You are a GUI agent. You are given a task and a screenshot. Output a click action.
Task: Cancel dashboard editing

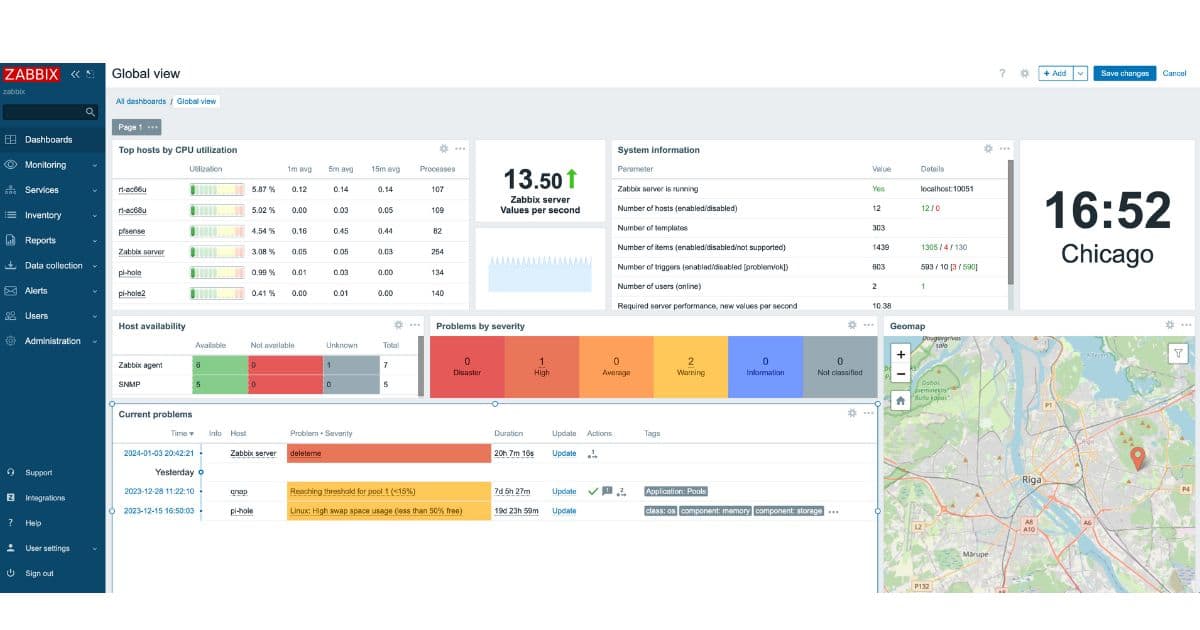[x=1174, y=73]
